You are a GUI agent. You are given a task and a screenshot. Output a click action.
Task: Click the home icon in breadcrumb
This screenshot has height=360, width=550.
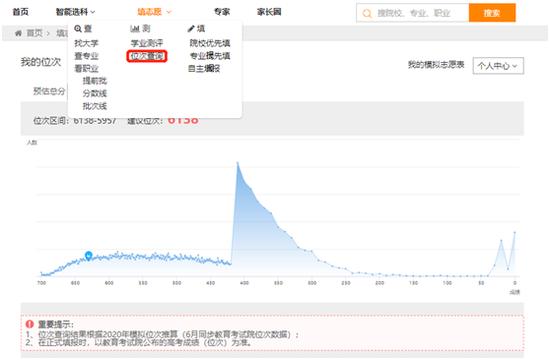(18, 33)
